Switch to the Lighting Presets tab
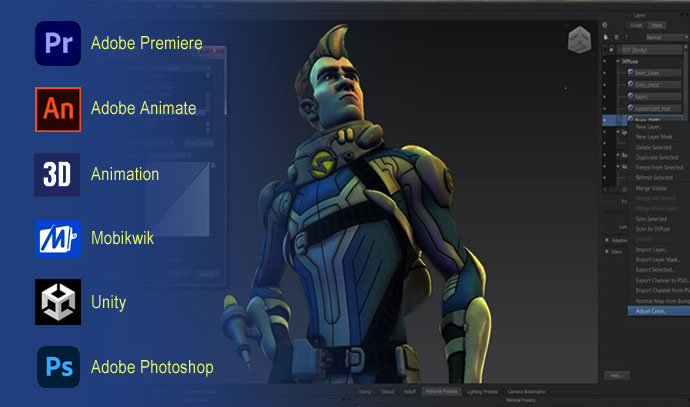This screenshot has height=407, width=690. (x=482, y=392)
